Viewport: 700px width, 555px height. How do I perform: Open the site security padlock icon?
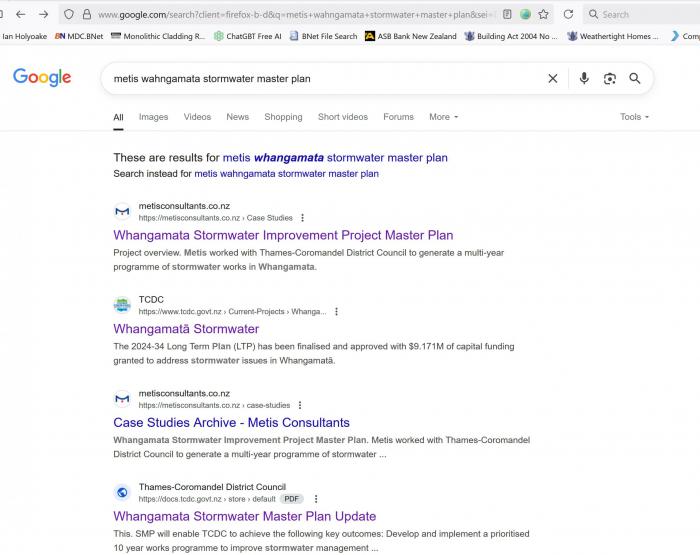pos(87,14)
